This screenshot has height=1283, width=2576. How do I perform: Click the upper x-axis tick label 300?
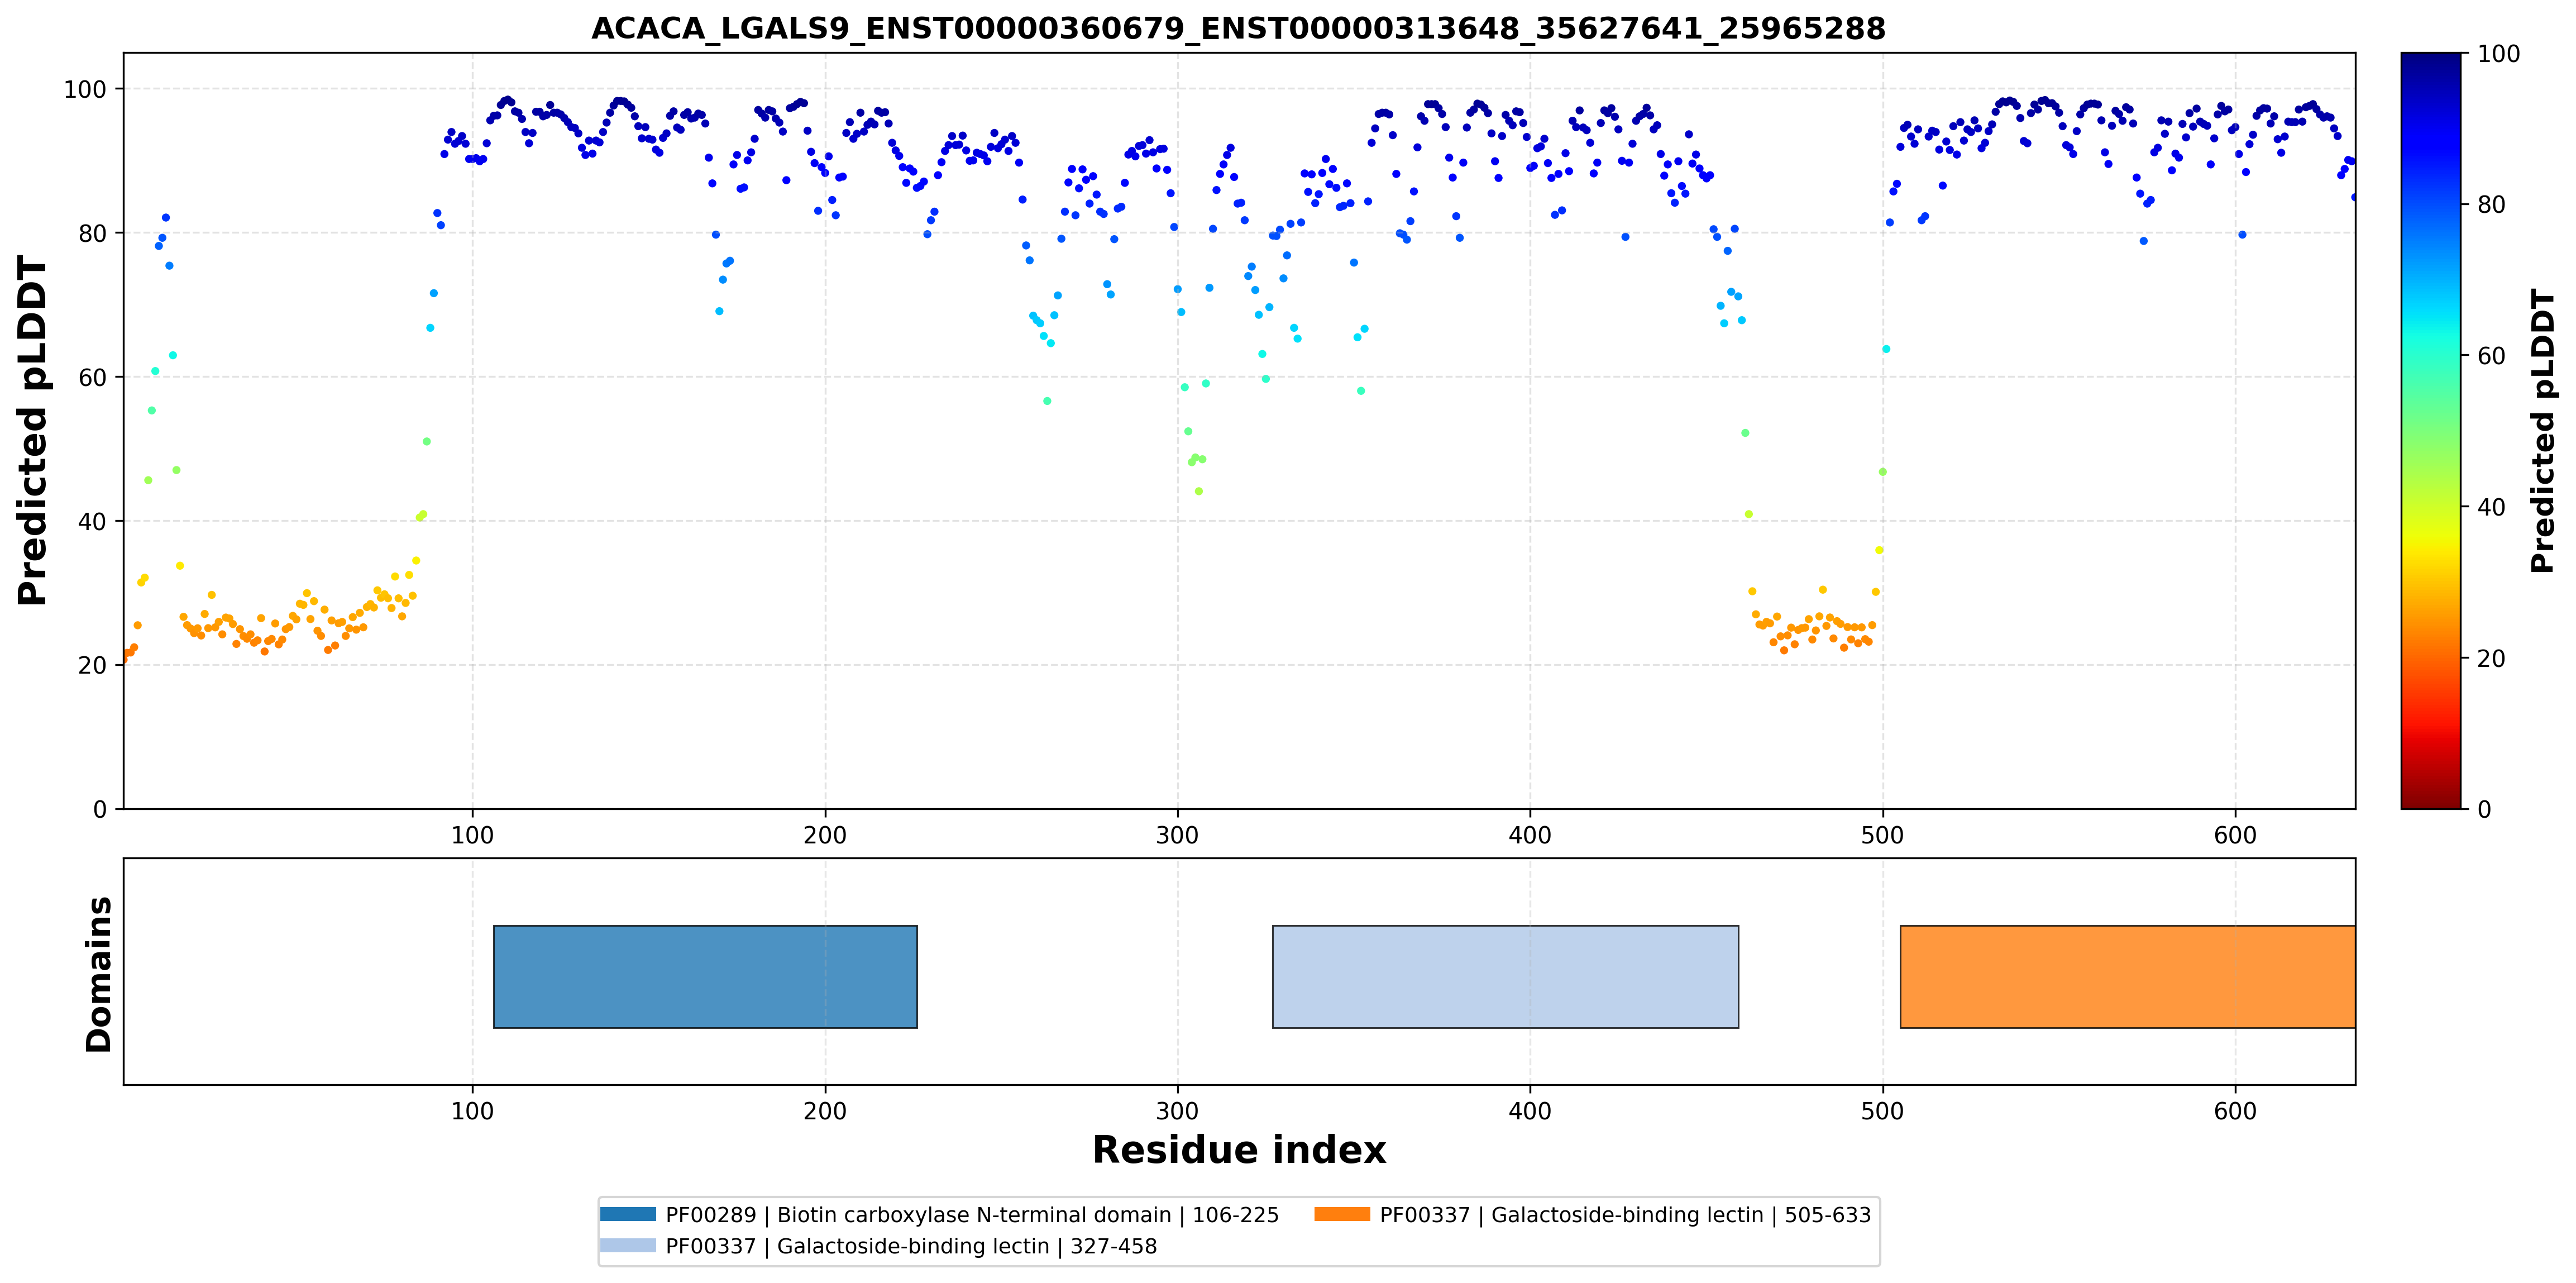click(x=1177, y=835)
